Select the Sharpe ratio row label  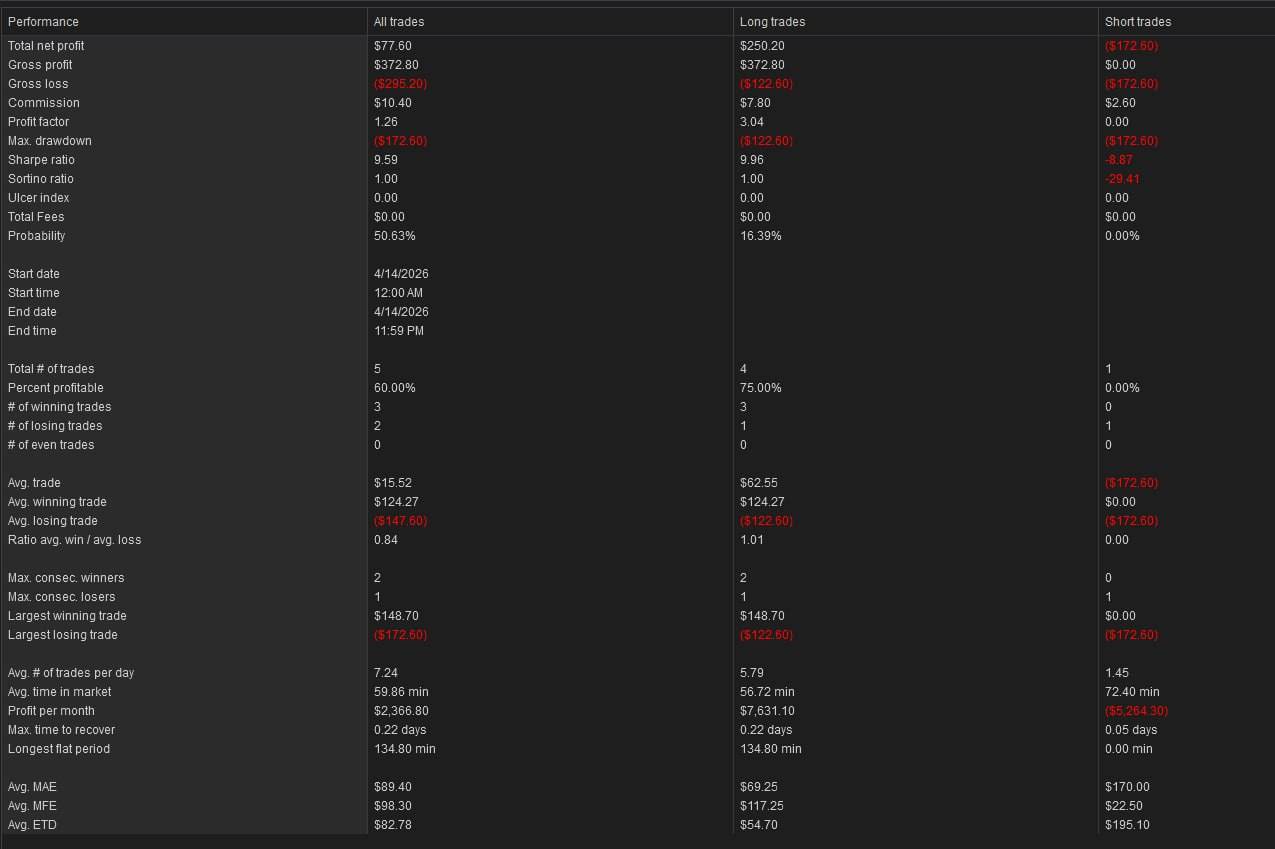tap(41, 160)
